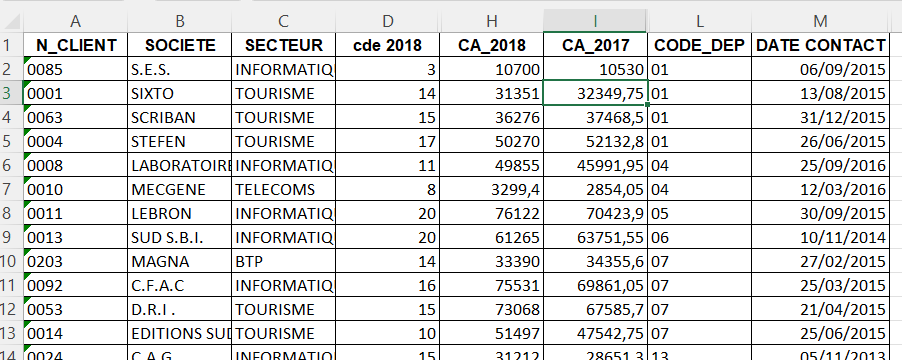
Task: Select client number cell 0063
Action: click(x=75, y=117)
